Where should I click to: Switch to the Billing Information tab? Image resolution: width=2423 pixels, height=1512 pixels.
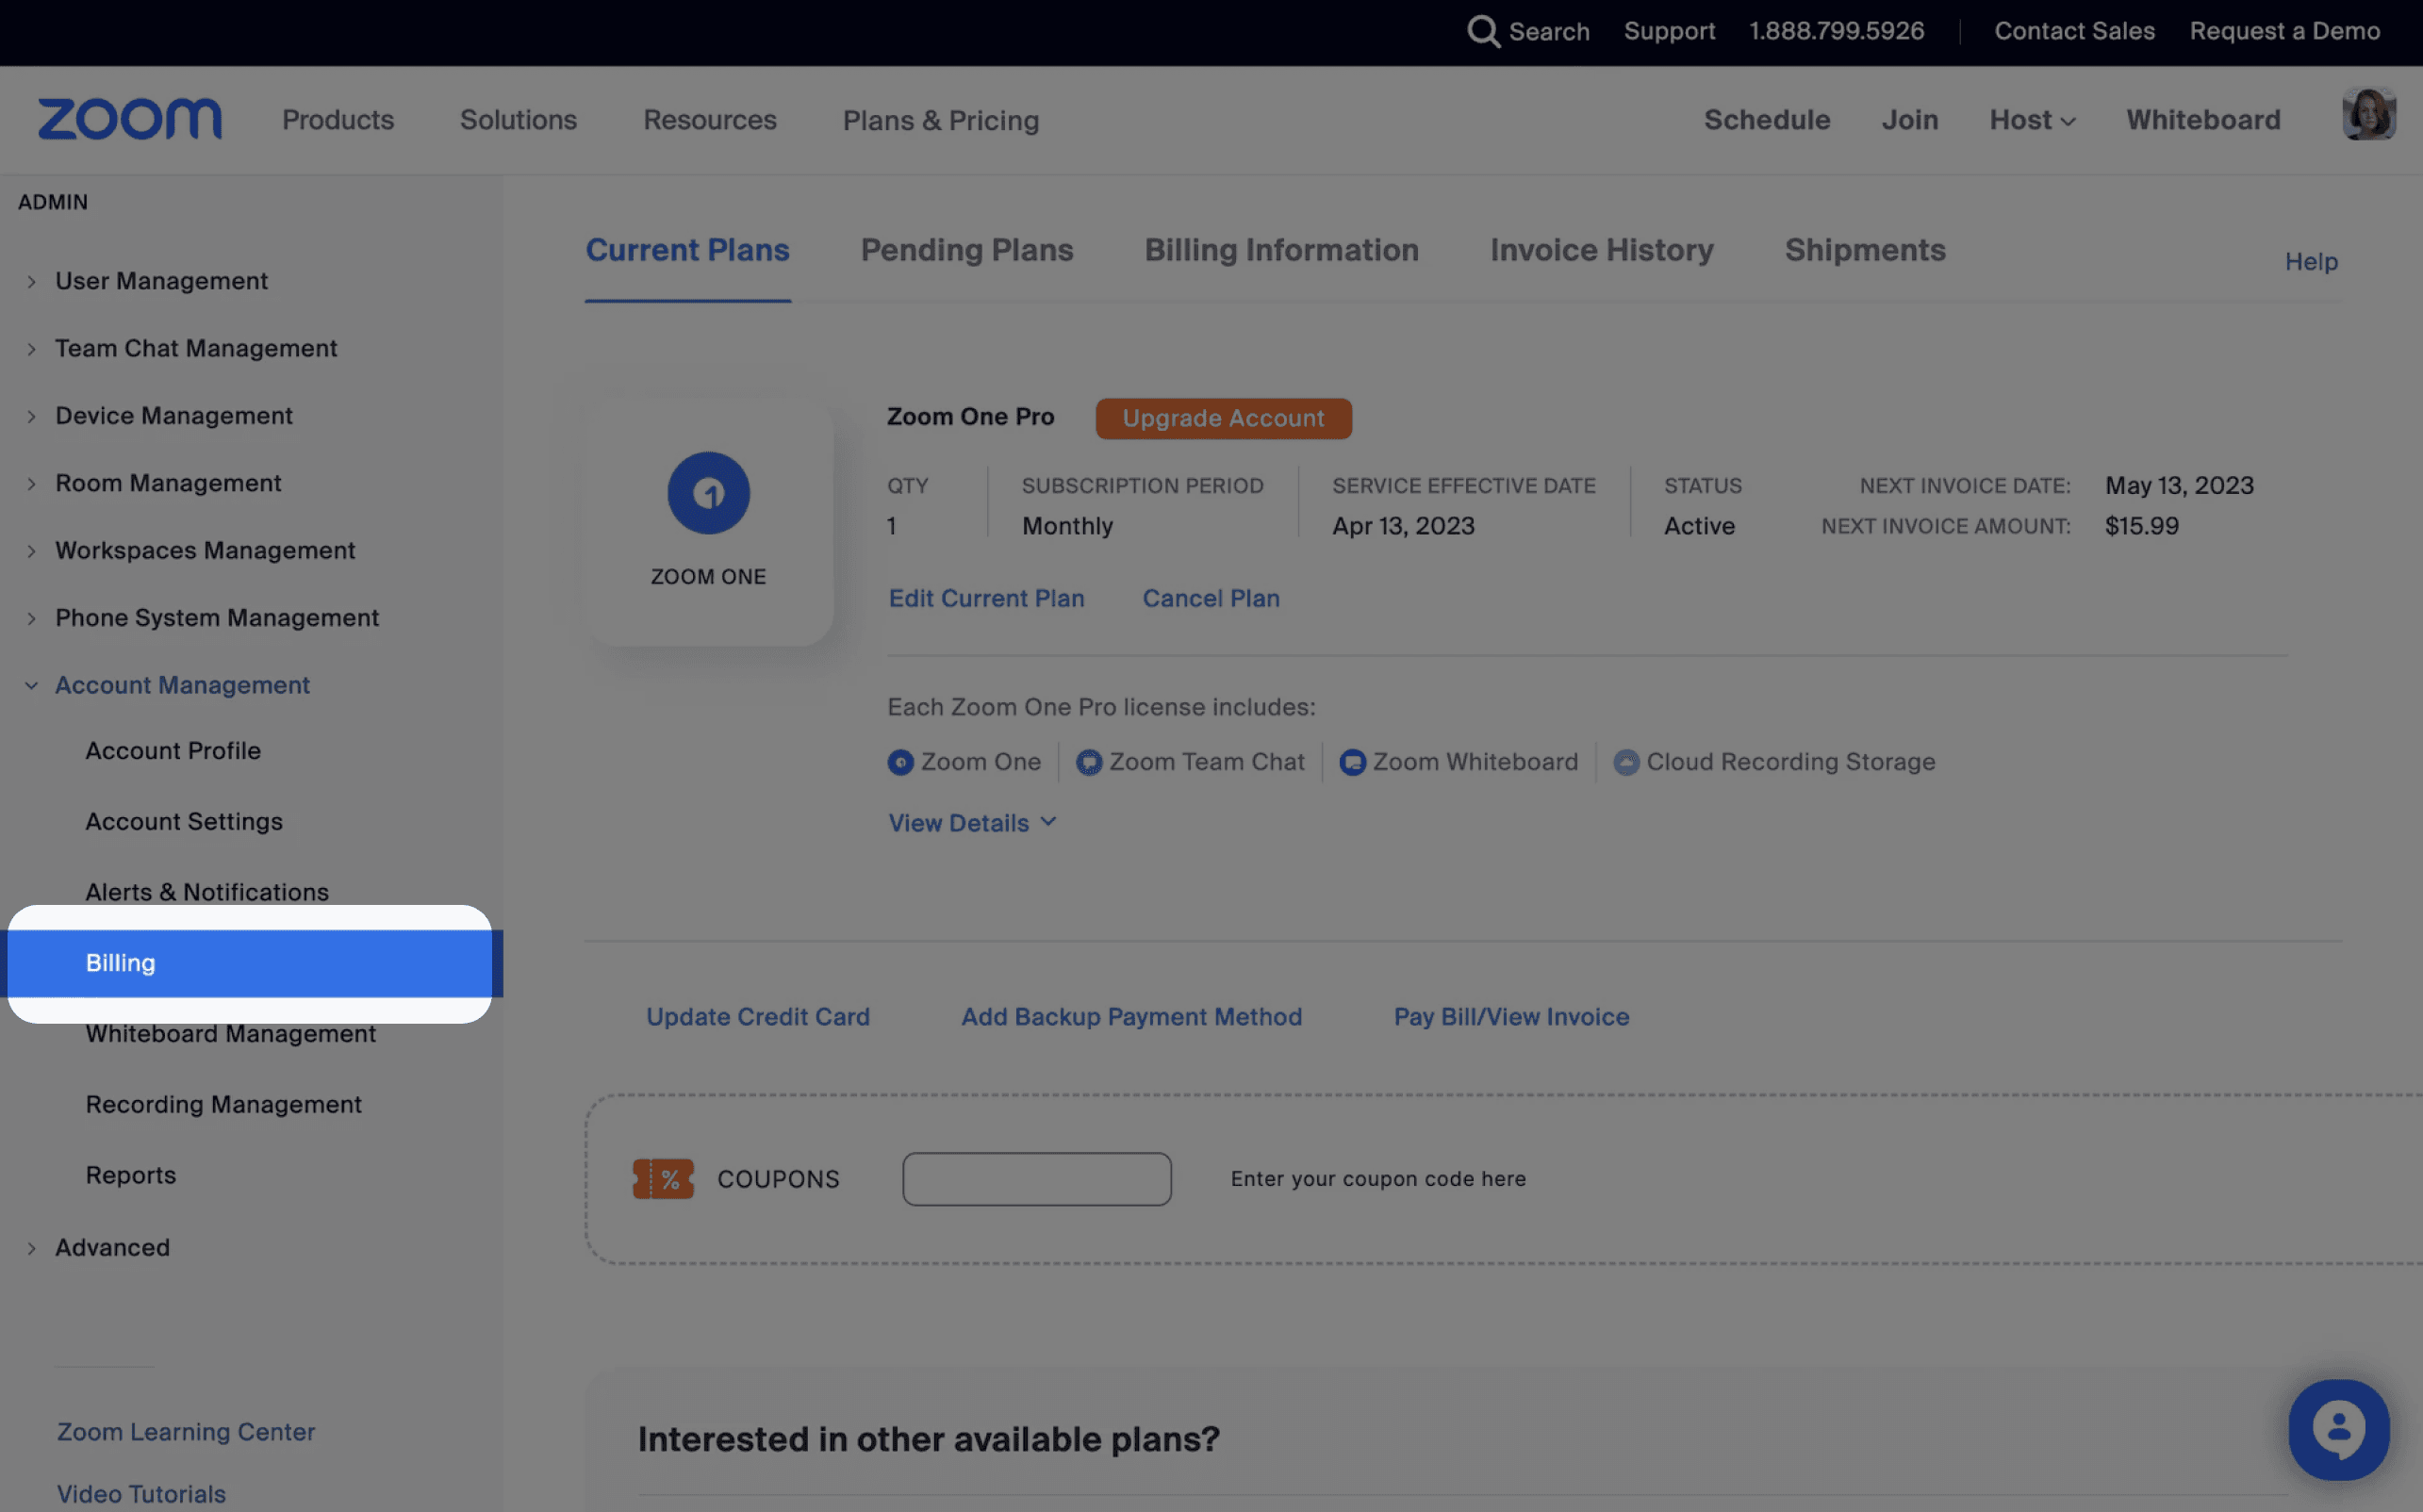[x=1281, y=250]
